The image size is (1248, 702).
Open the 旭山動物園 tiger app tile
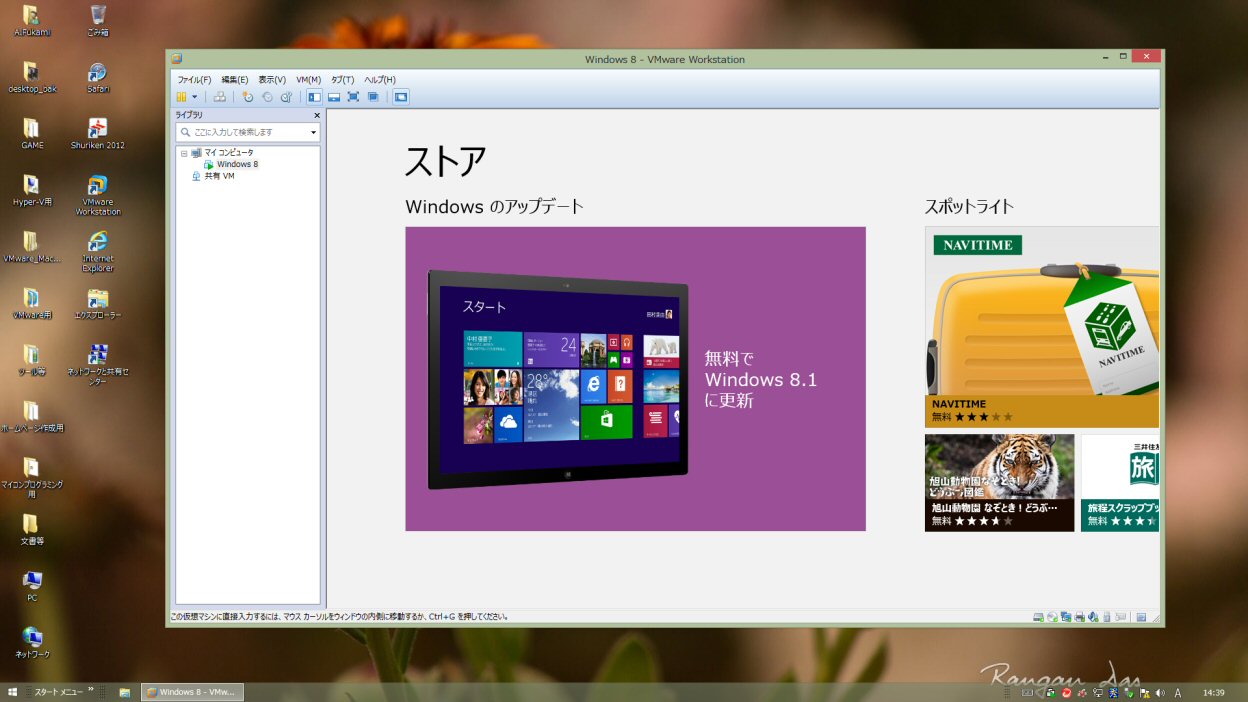[x=999, y=482]
